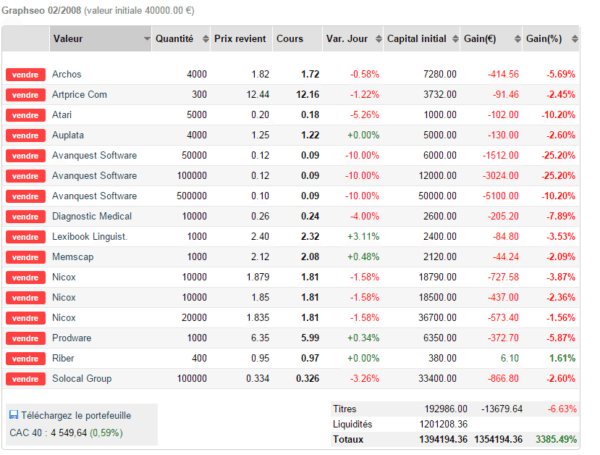Image resolution: width=600 pixels, height=455 pixels.
Task: Click vendre for Lexibook Linguist.
Action: (26, 237)
